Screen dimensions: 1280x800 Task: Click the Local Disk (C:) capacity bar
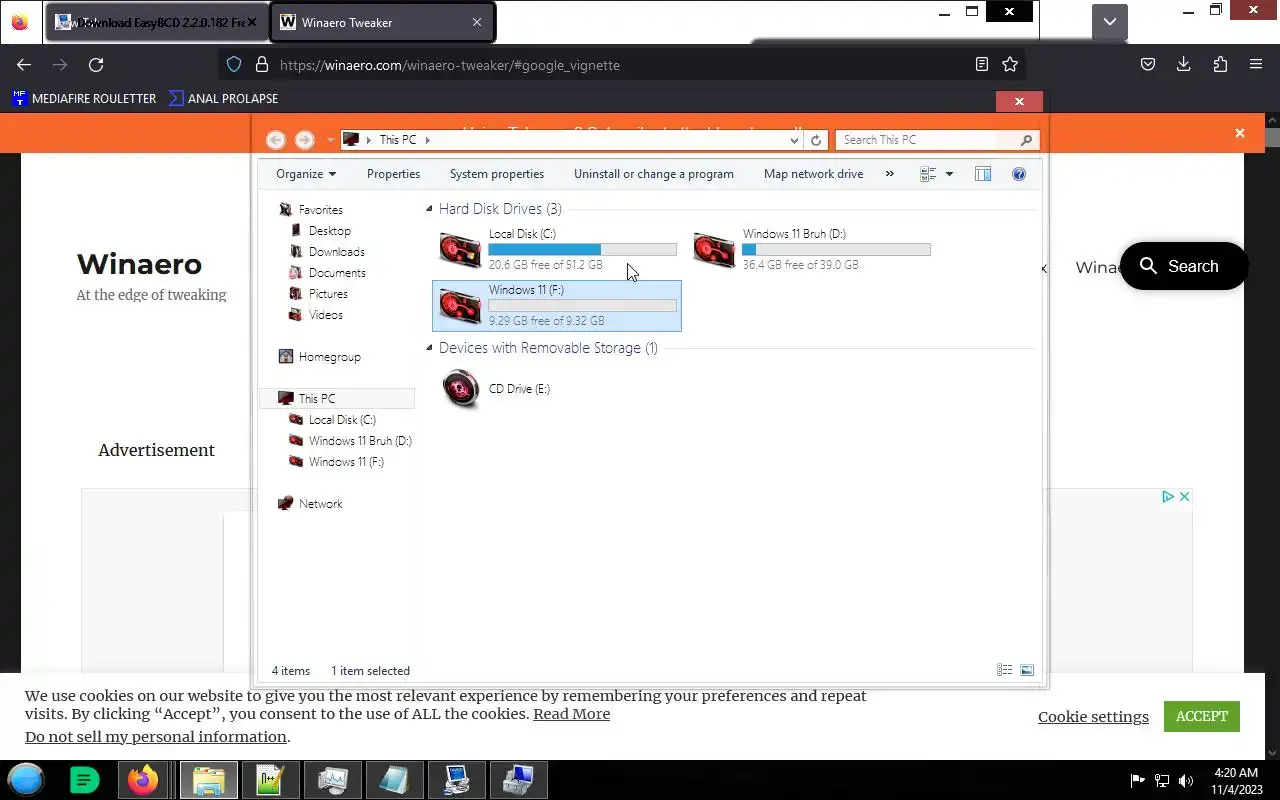point(582,249)
